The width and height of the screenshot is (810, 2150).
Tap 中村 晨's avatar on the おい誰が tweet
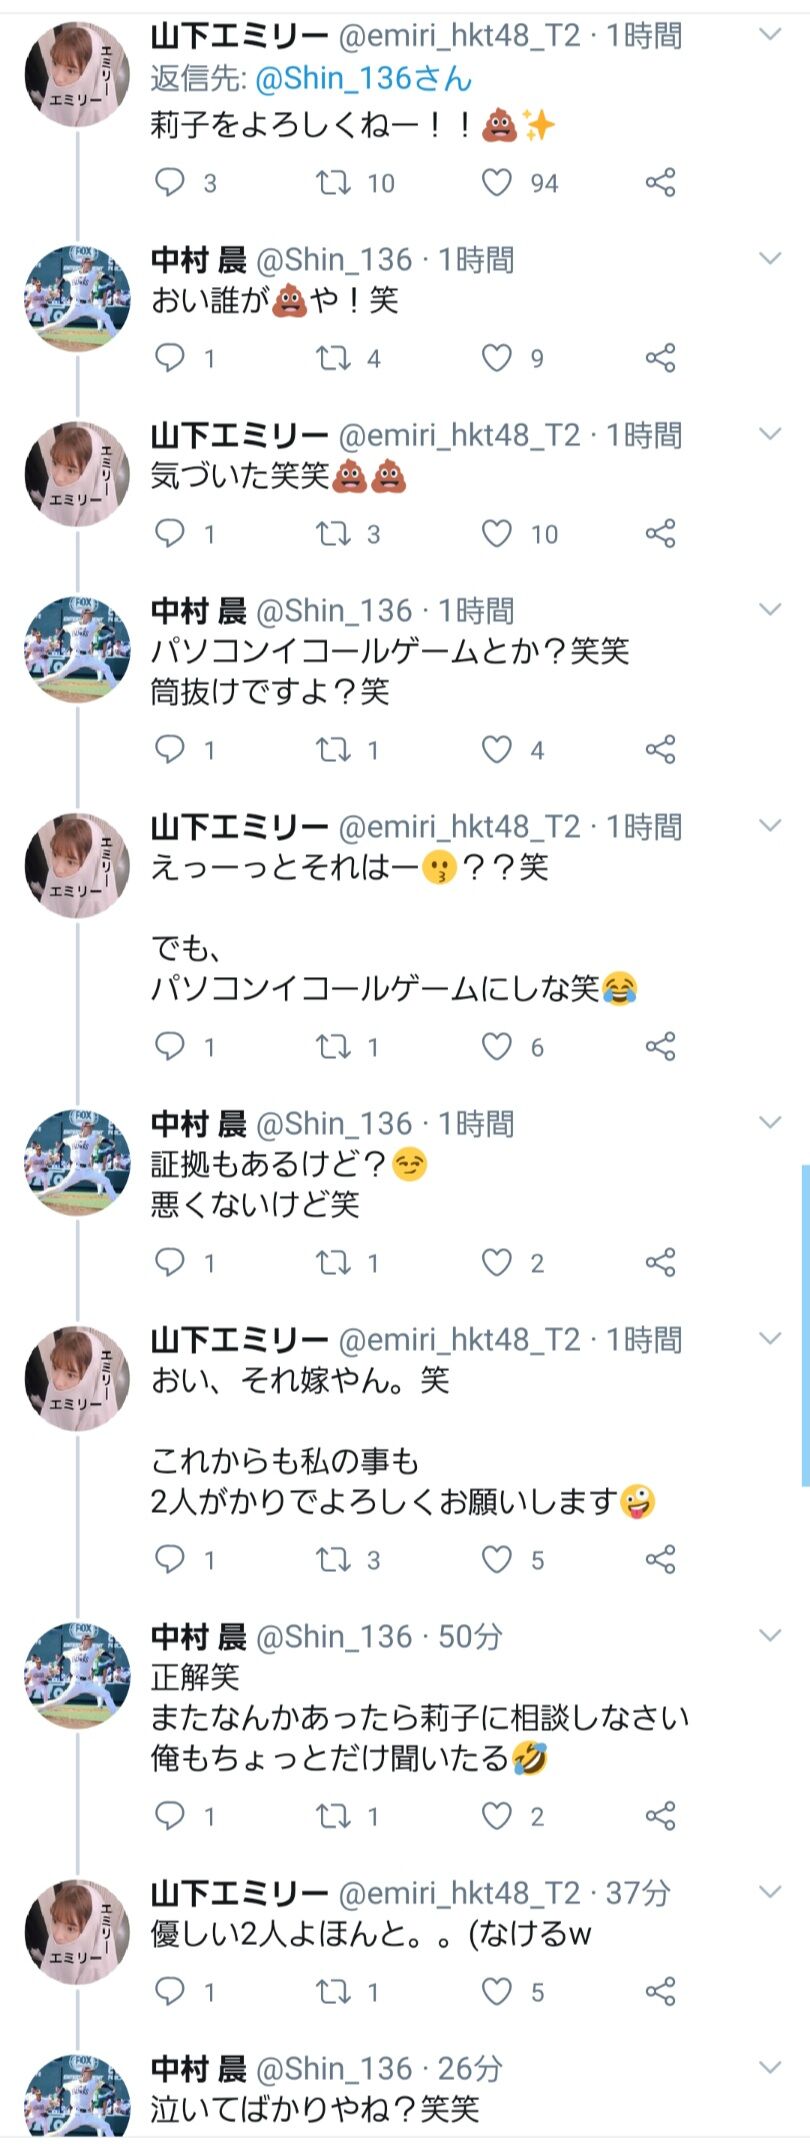point(77,298)
